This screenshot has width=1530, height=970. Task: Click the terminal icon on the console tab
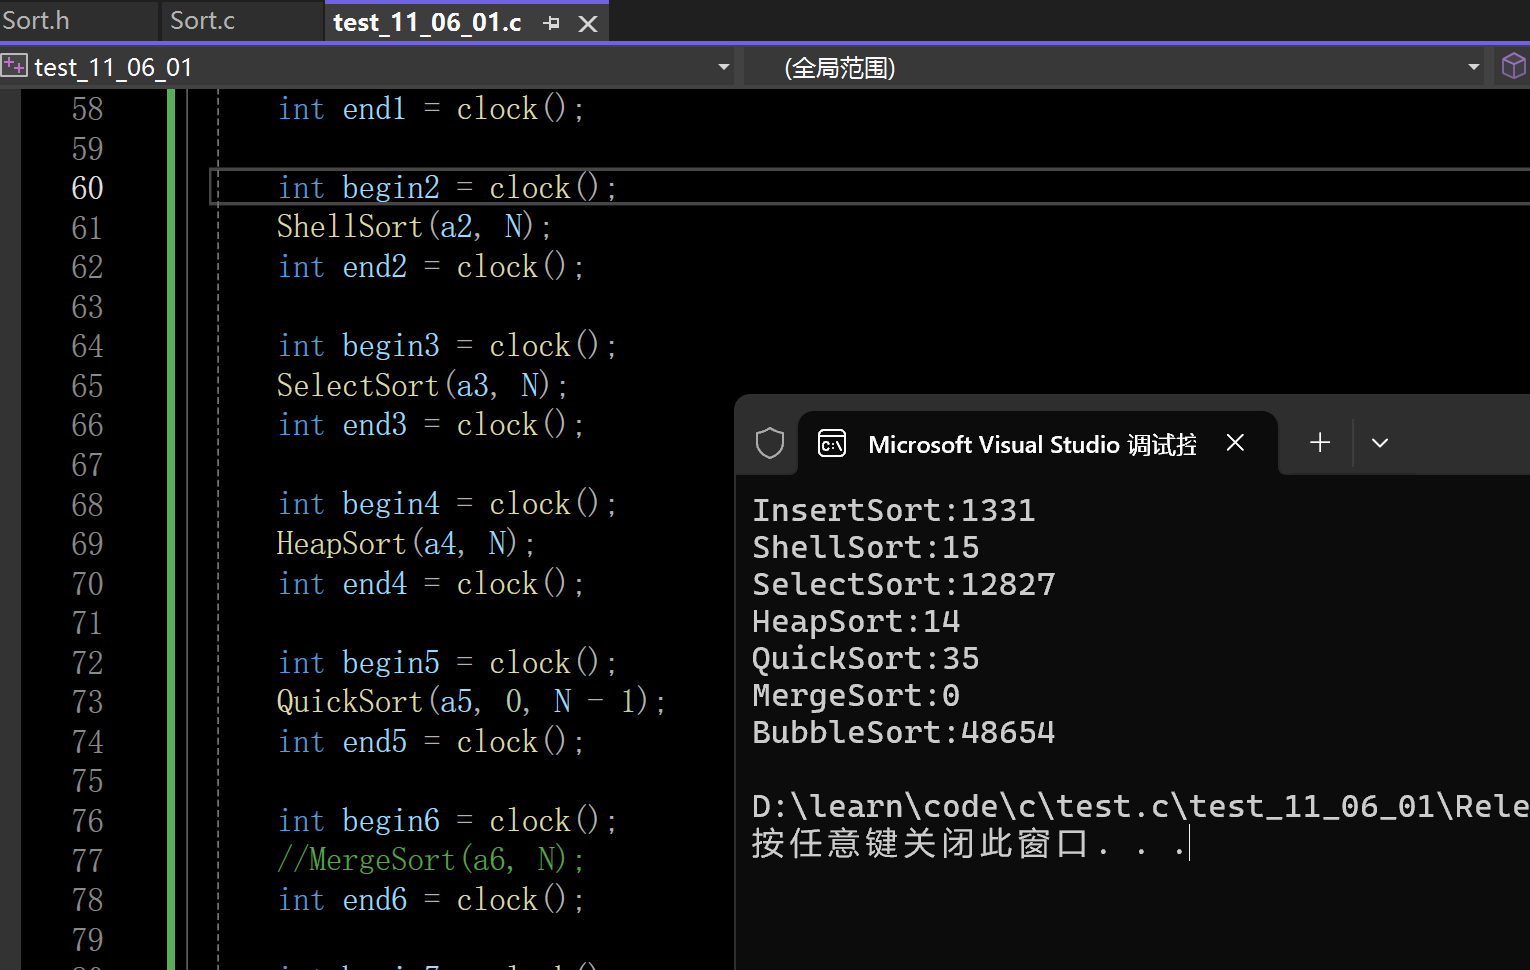832,443
